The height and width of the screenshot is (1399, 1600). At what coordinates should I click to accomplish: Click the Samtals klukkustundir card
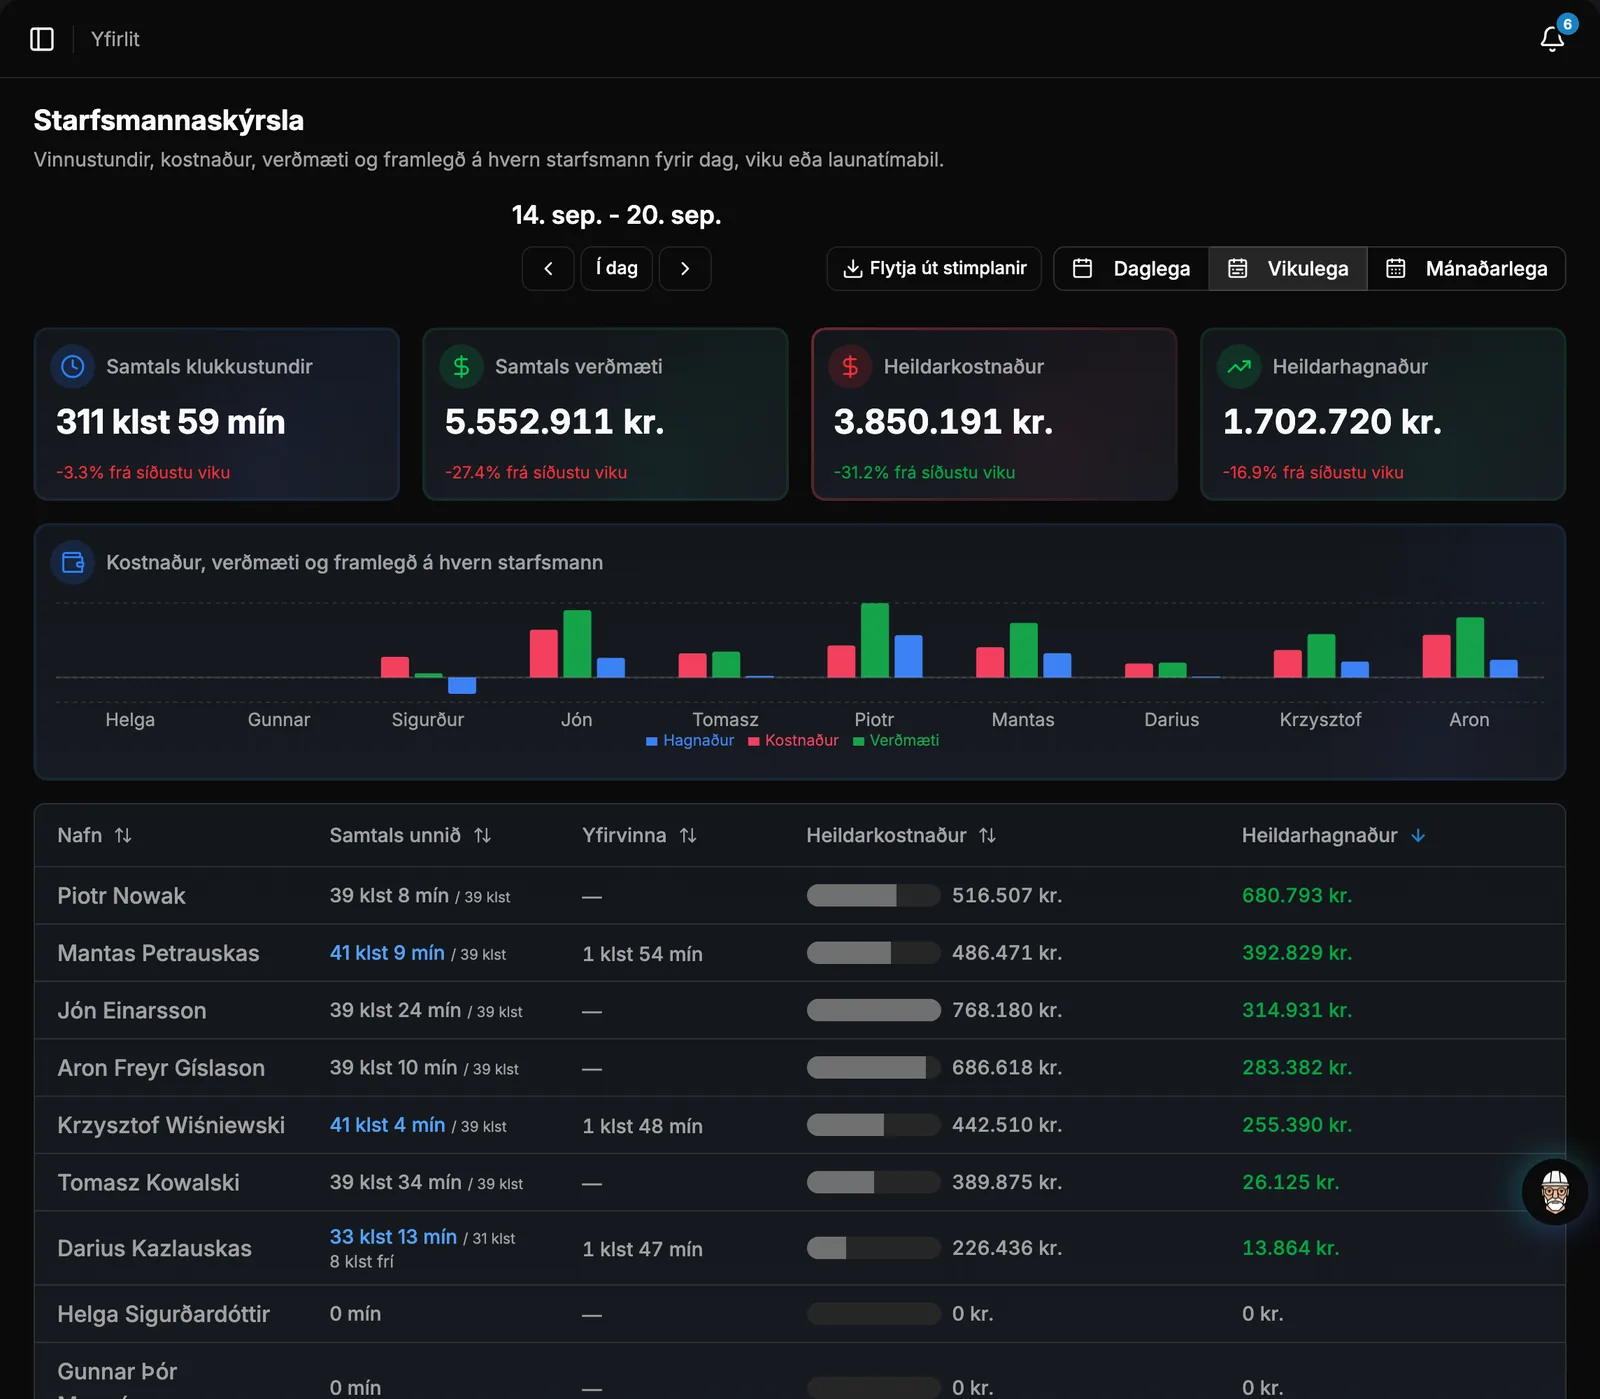pyautogui.click(x=217, y=414)
